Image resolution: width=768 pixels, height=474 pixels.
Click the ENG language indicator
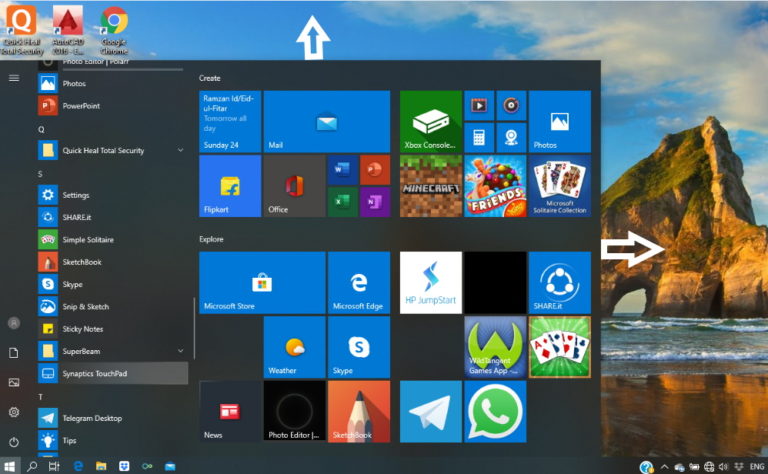point(757,467)
